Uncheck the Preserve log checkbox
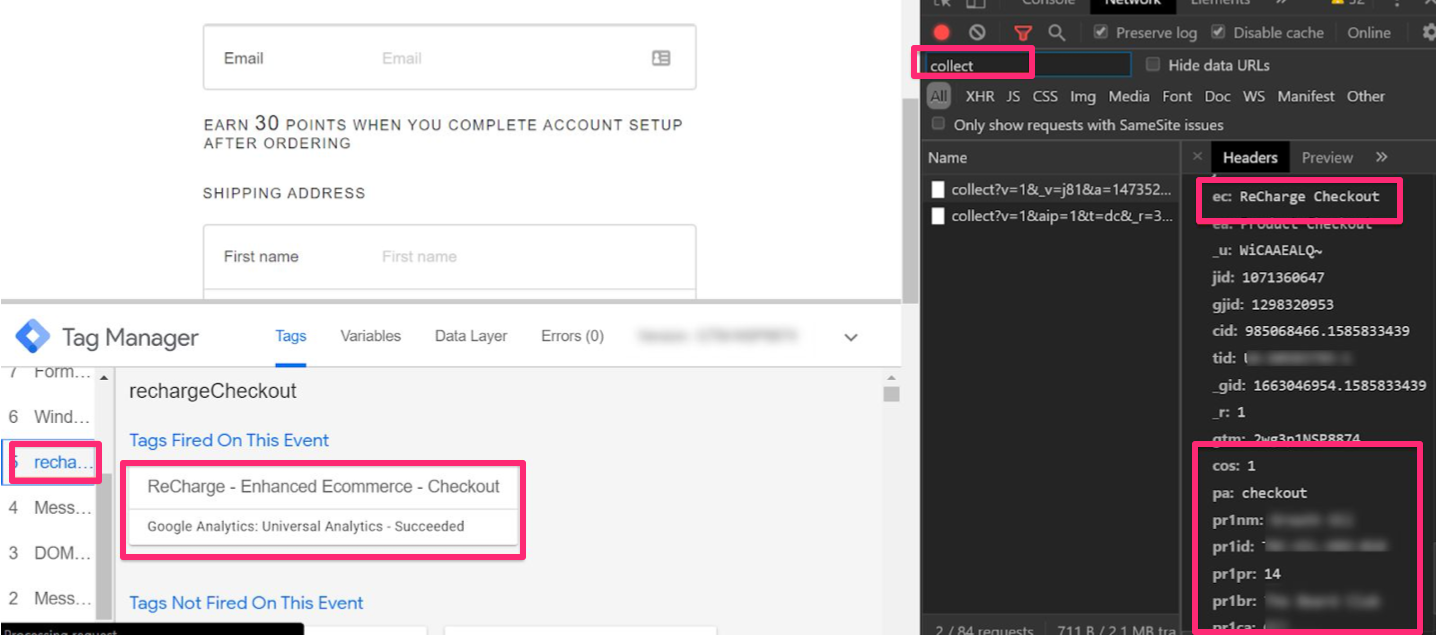This screenshot has width=1436, height=640. (x=1100, y=32)
